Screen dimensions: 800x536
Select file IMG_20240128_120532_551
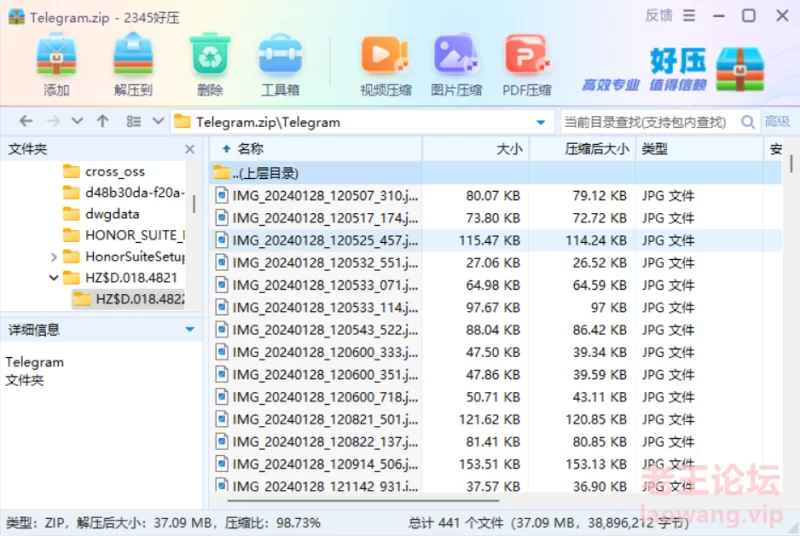(x=495, y=263)
